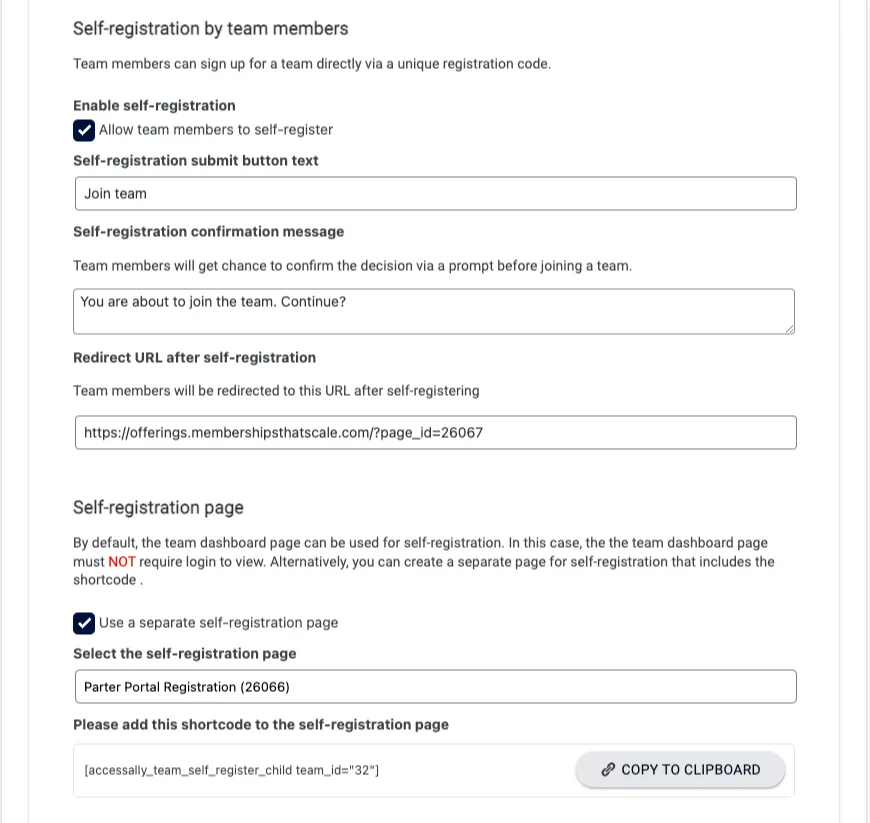Click the 'Self-registration page' section heading
The height and width of the screenshot is (823, 870).
click(x=156, y=507)
